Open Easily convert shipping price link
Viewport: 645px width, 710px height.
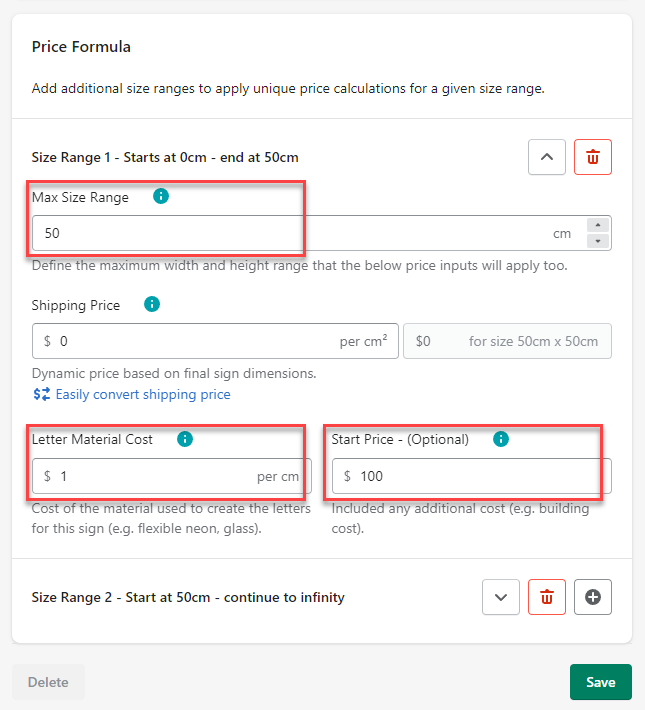pos(142,394)
